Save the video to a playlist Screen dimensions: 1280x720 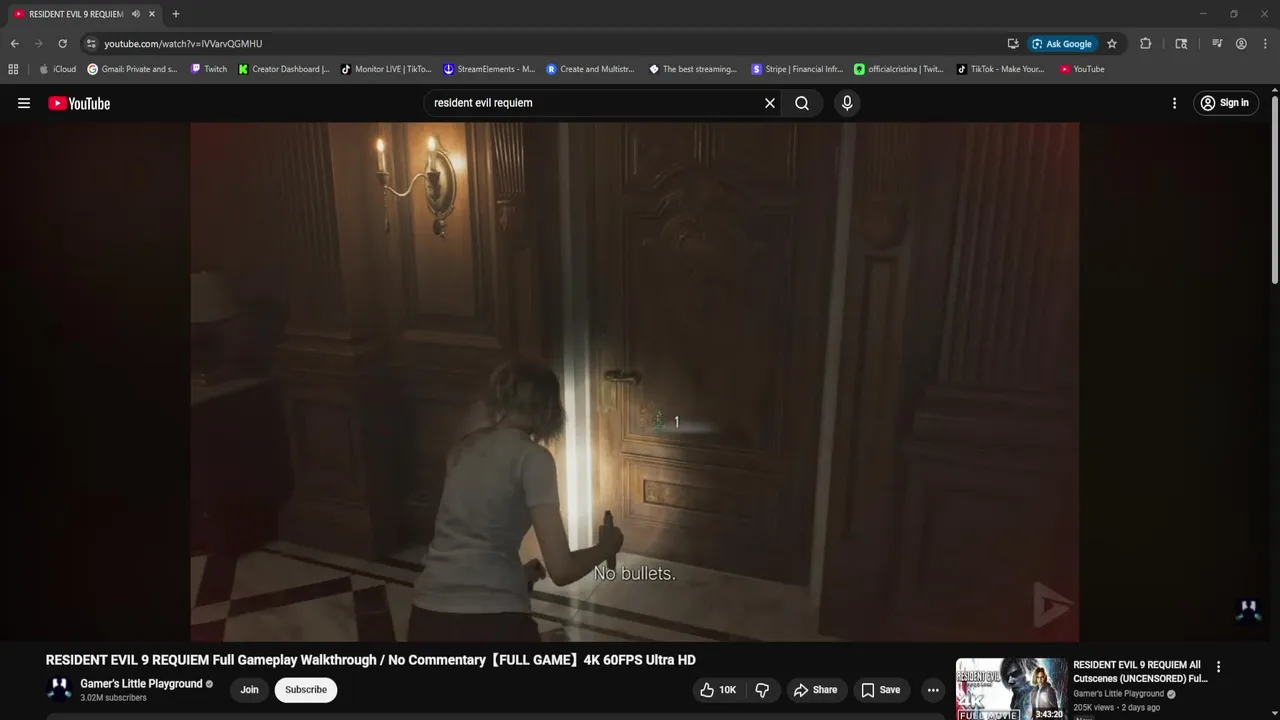[881, 690]
